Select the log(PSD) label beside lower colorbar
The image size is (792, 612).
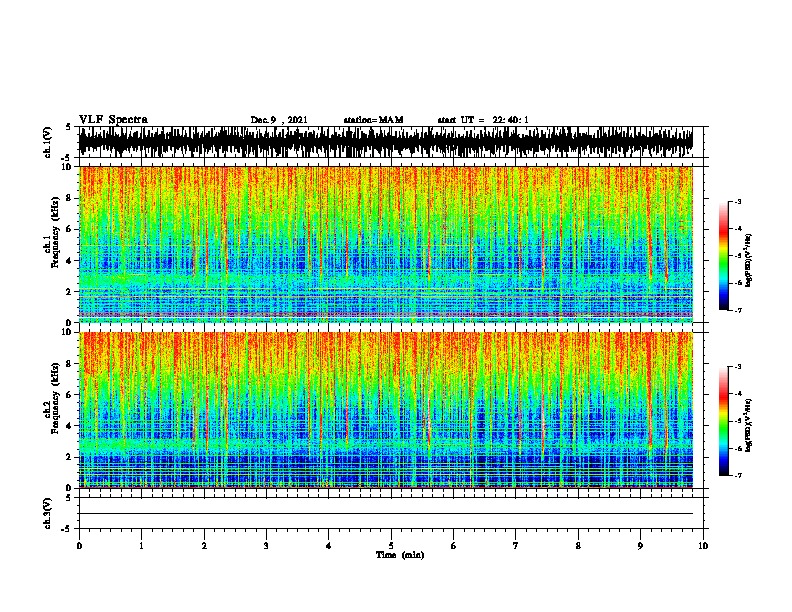[x=748, y=425]
